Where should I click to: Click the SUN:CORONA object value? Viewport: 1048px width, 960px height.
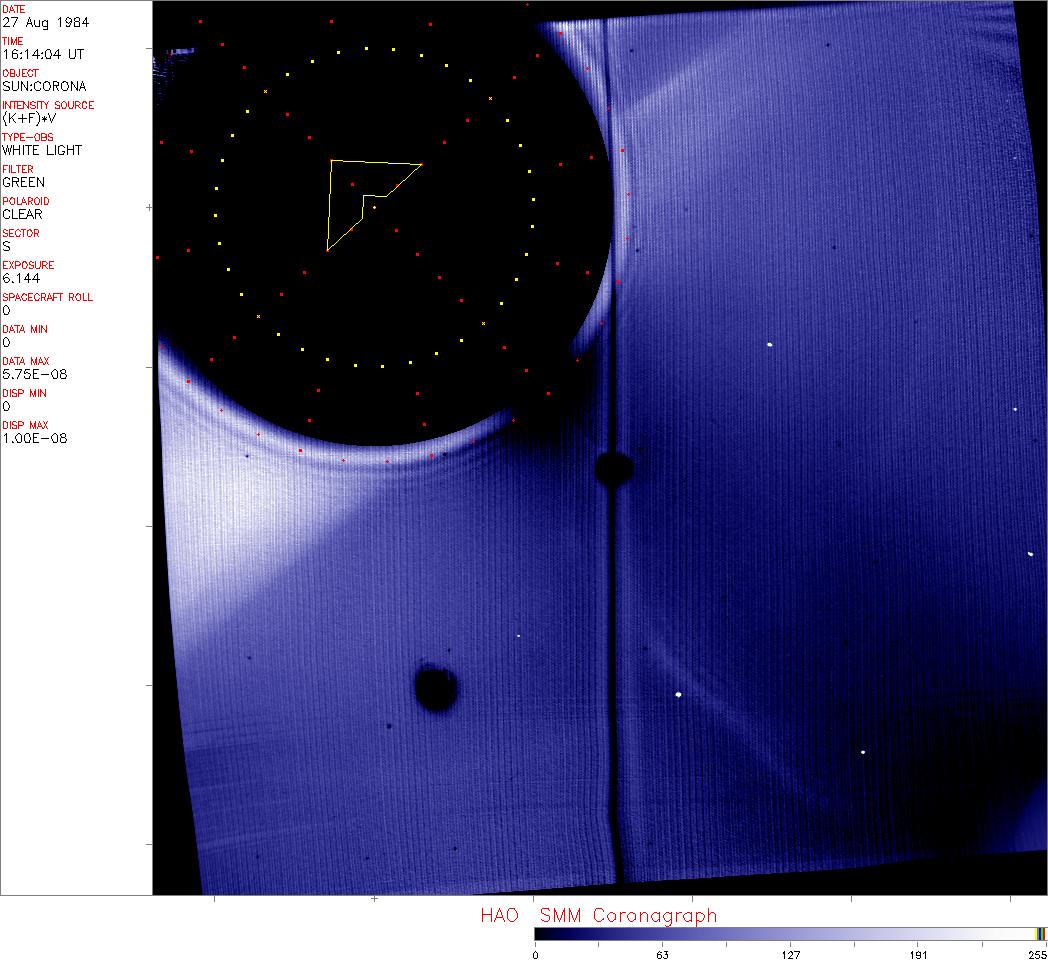[44, 86]
